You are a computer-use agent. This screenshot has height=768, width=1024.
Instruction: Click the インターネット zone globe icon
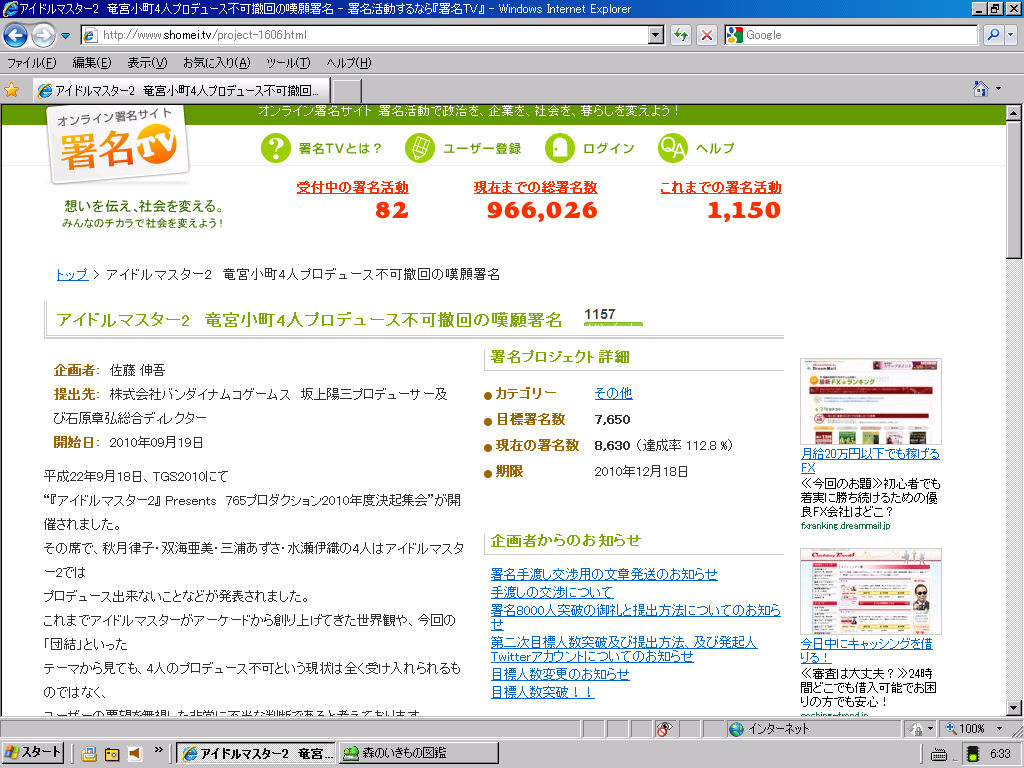(x=737, y=729)
